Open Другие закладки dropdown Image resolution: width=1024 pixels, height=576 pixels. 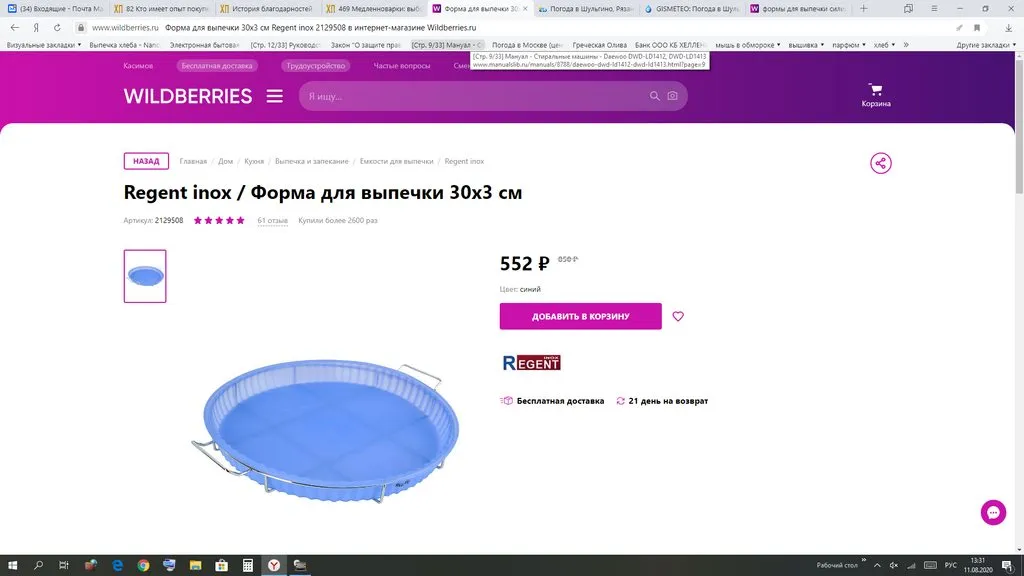point(986,45)
